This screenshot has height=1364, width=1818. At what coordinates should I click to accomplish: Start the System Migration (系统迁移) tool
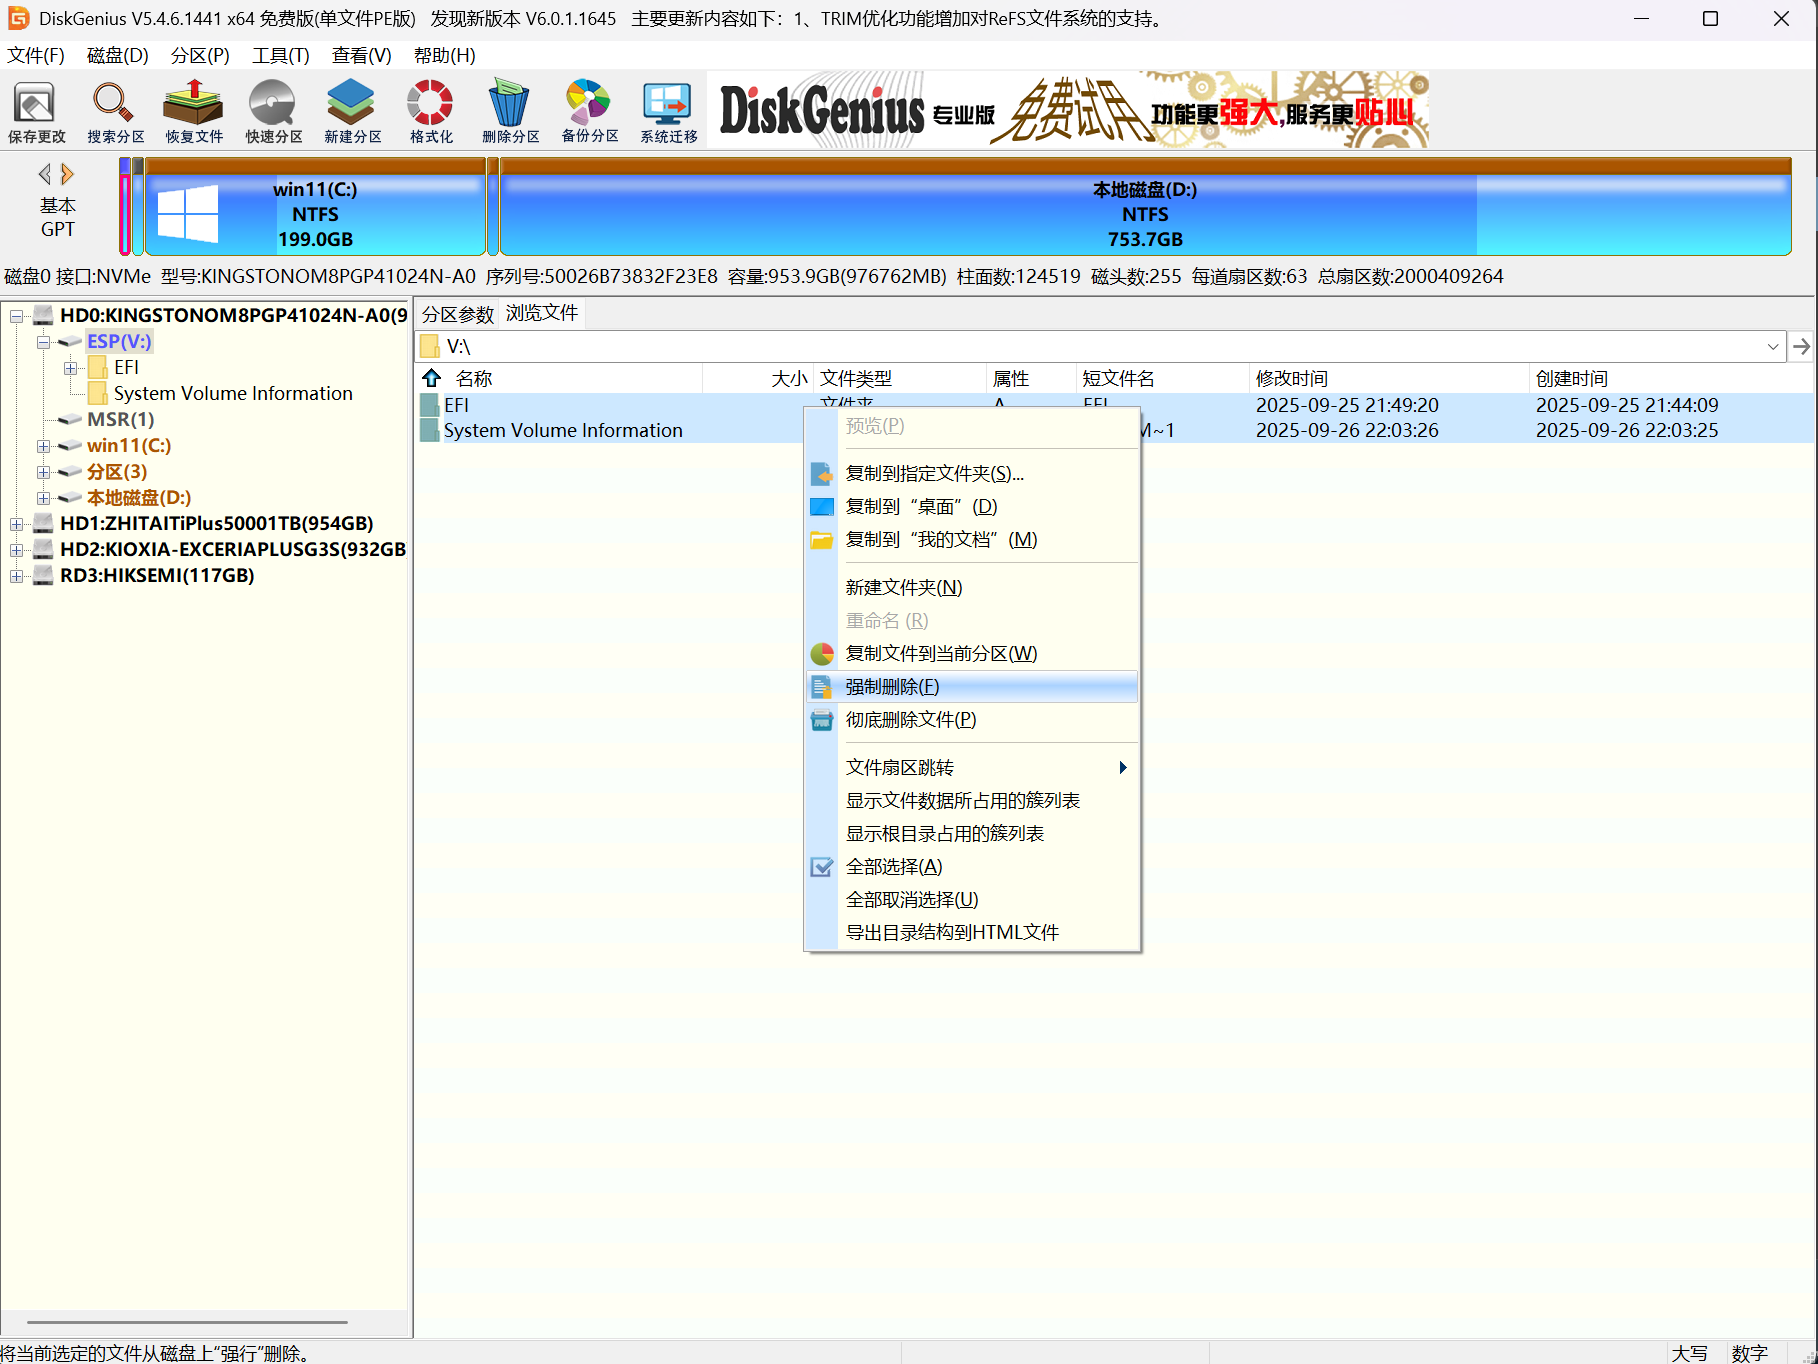[668, 111]
